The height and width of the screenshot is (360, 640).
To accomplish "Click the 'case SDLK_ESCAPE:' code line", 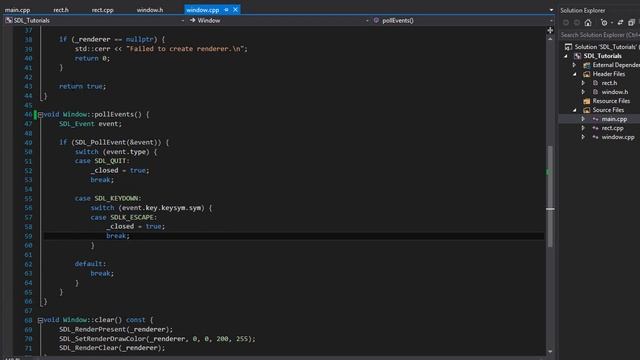I will click(x=124, y=217).
